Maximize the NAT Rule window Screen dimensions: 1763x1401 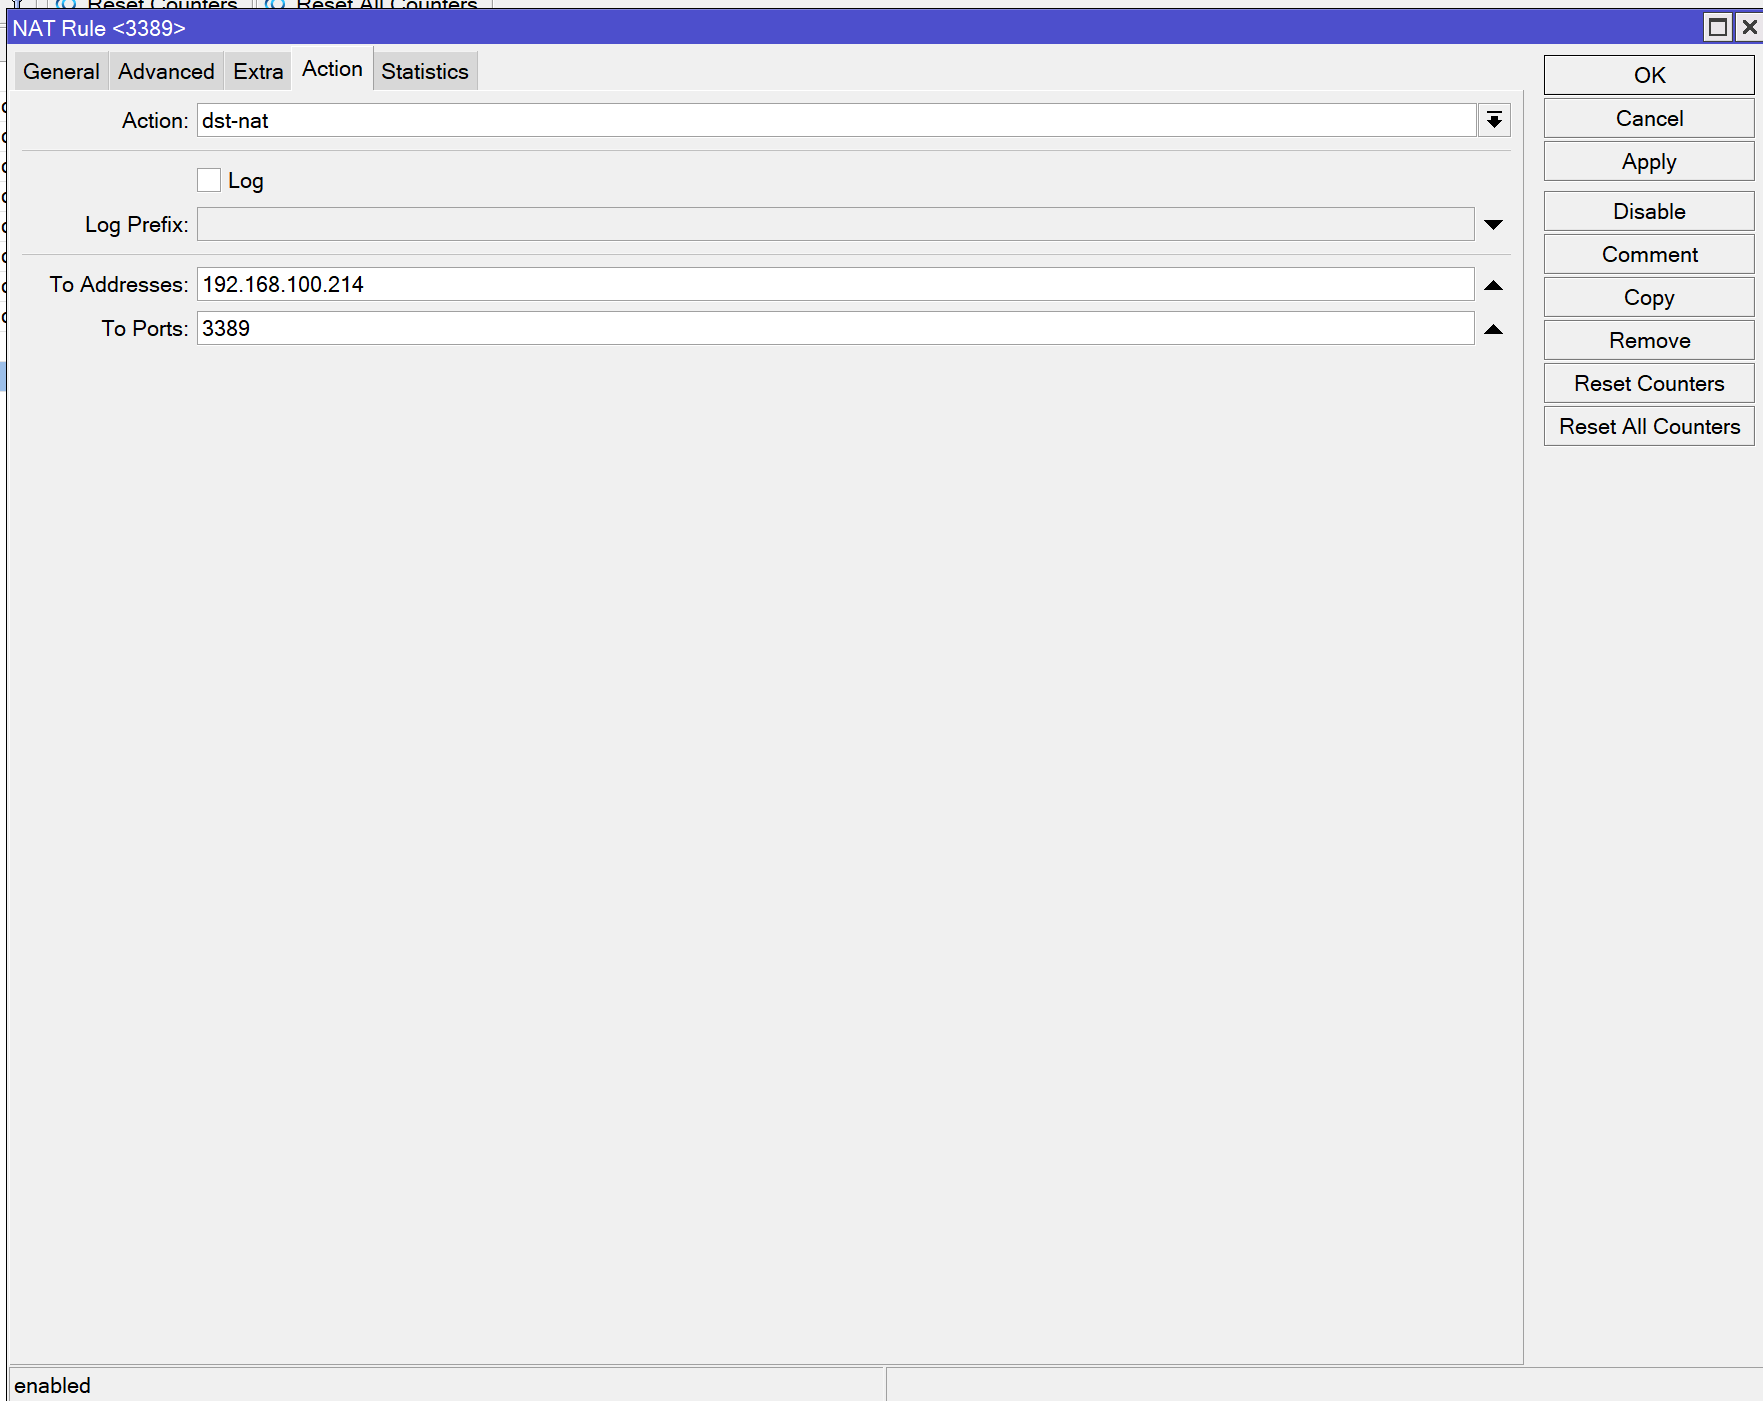pos(1717,27)
